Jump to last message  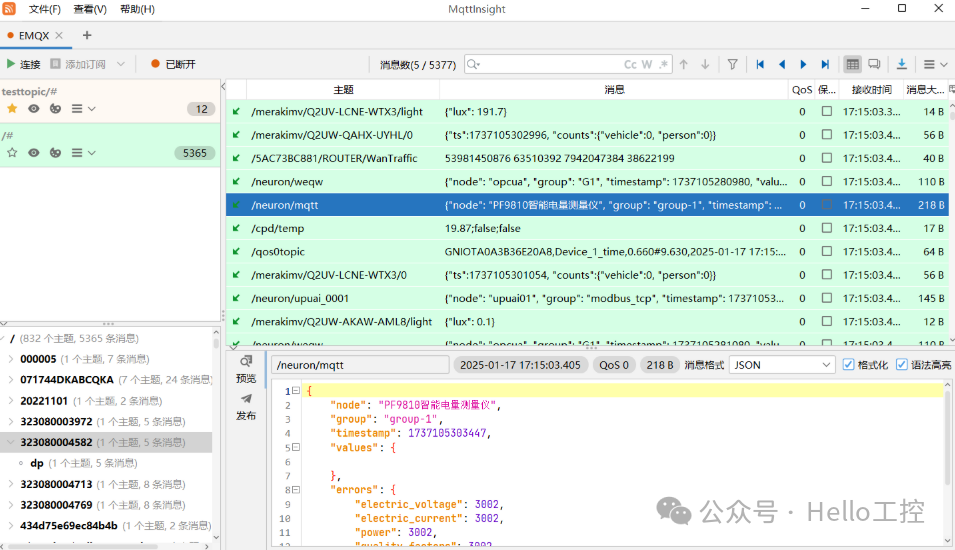pyautogui.click(x=825, y=64)
